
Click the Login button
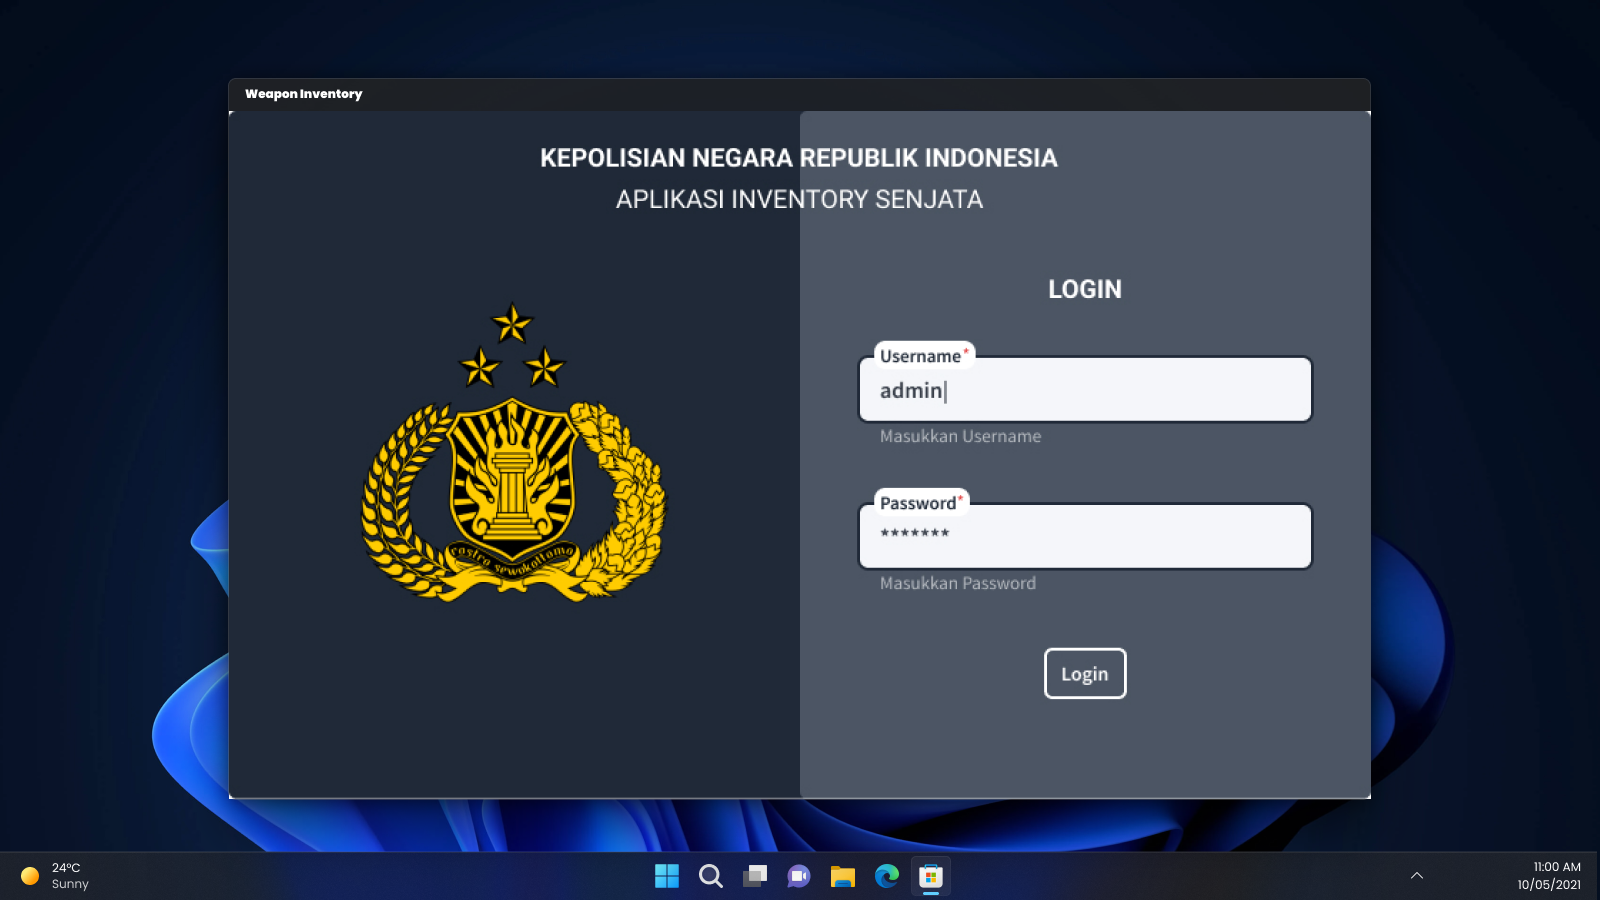1085,673
